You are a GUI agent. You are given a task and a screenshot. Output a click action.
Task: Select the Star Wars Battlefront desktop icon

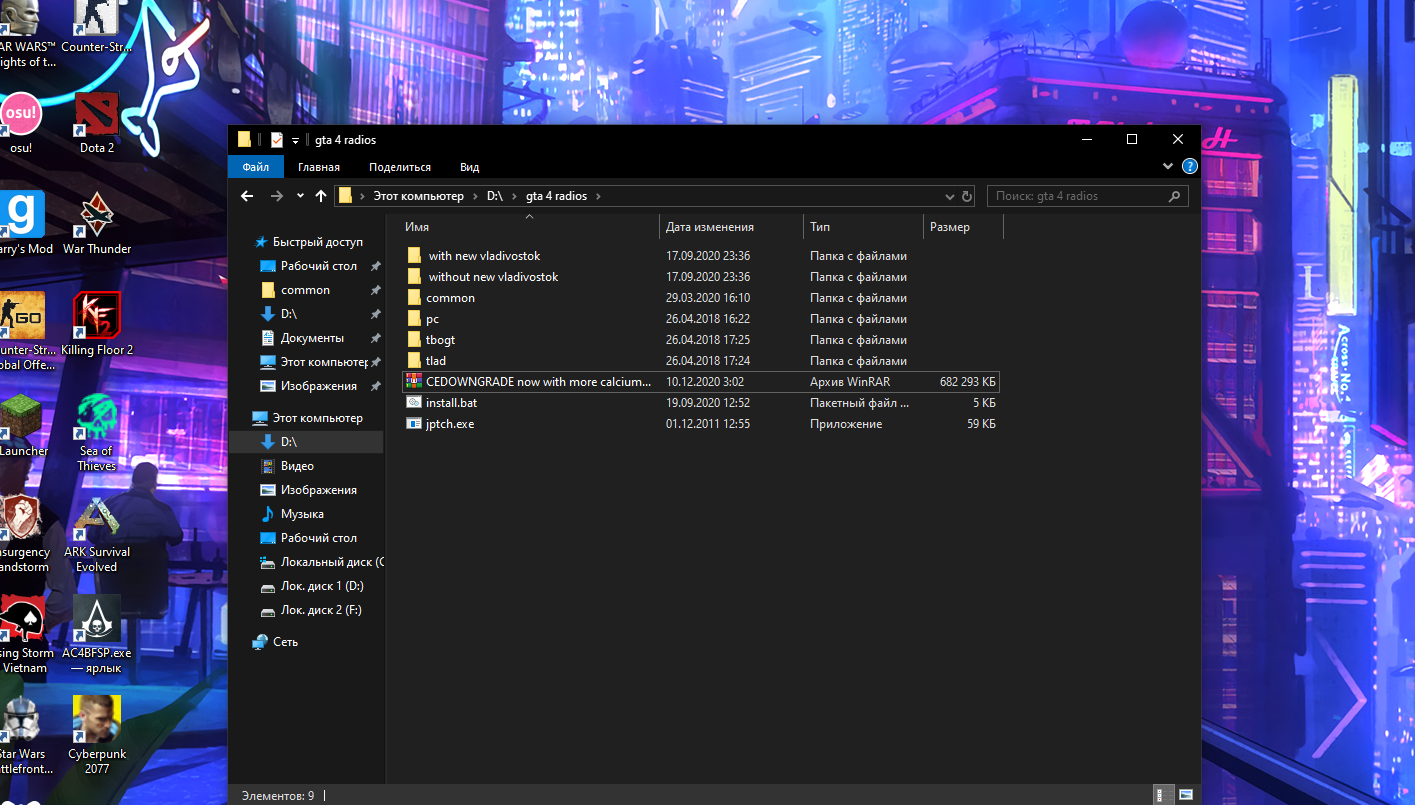[x=22, y=735]
